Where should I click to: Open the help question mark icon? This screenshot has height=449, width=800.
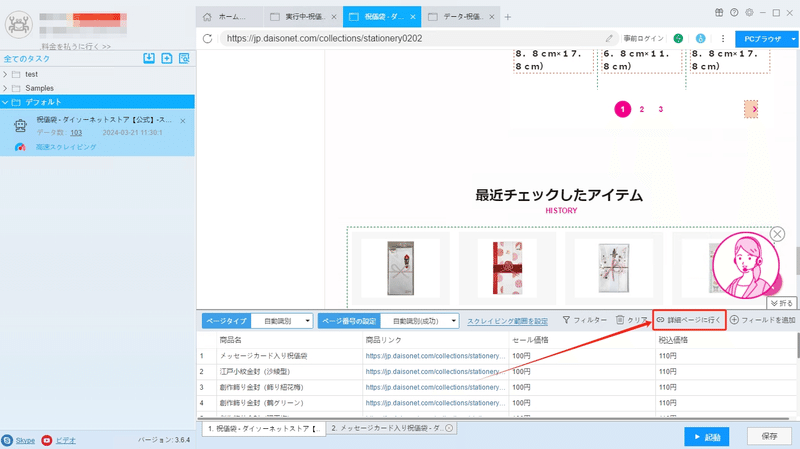click(734, 13)
